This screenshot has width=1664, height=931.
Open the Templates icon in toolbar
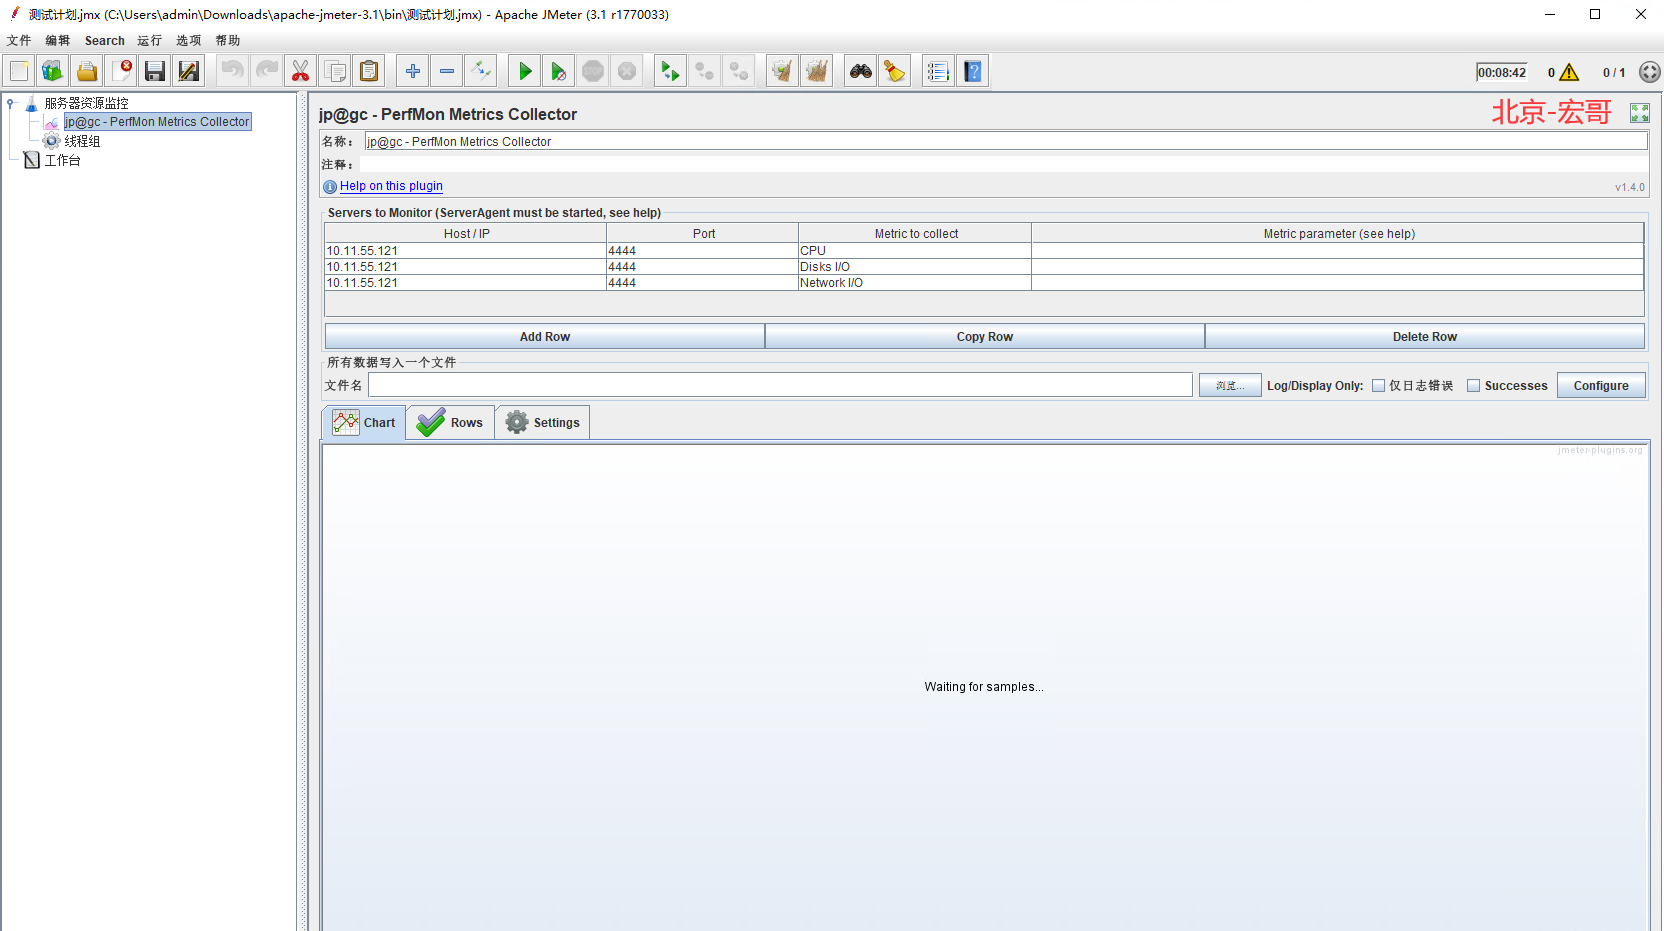click(x=53, y=71)
